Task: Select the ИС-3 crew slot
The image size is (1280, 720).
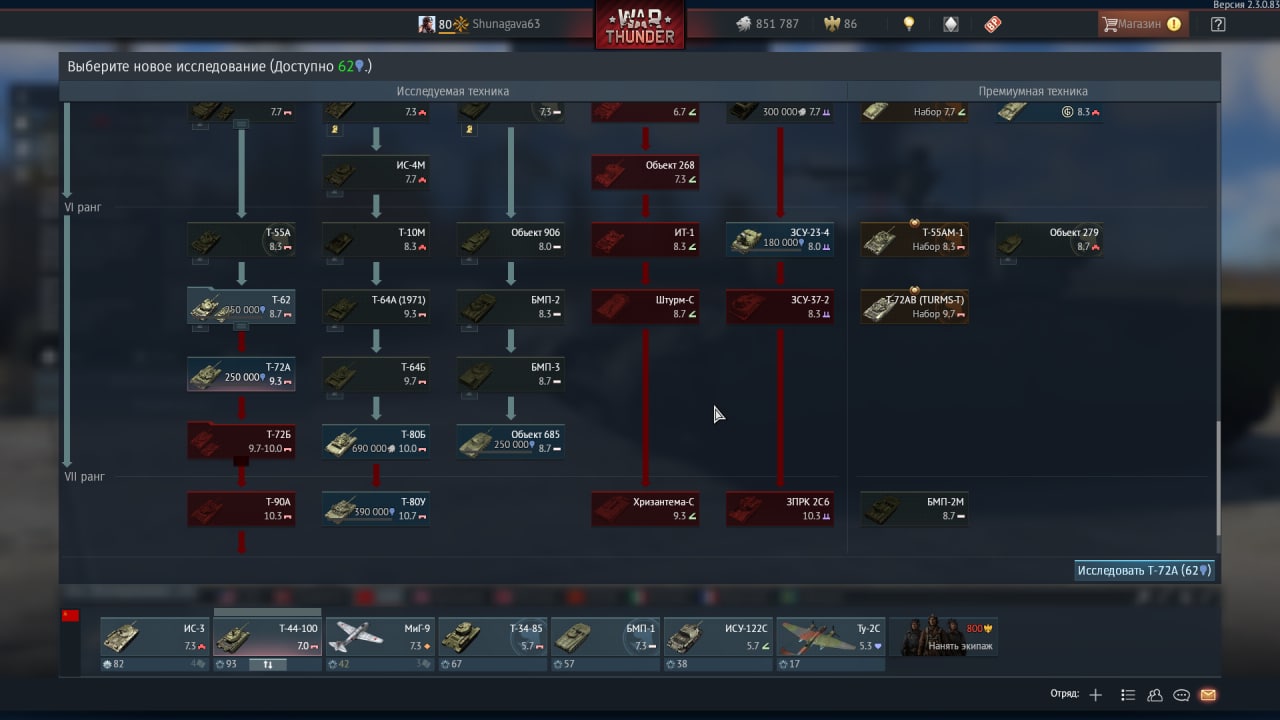Action: pos(155,637)
